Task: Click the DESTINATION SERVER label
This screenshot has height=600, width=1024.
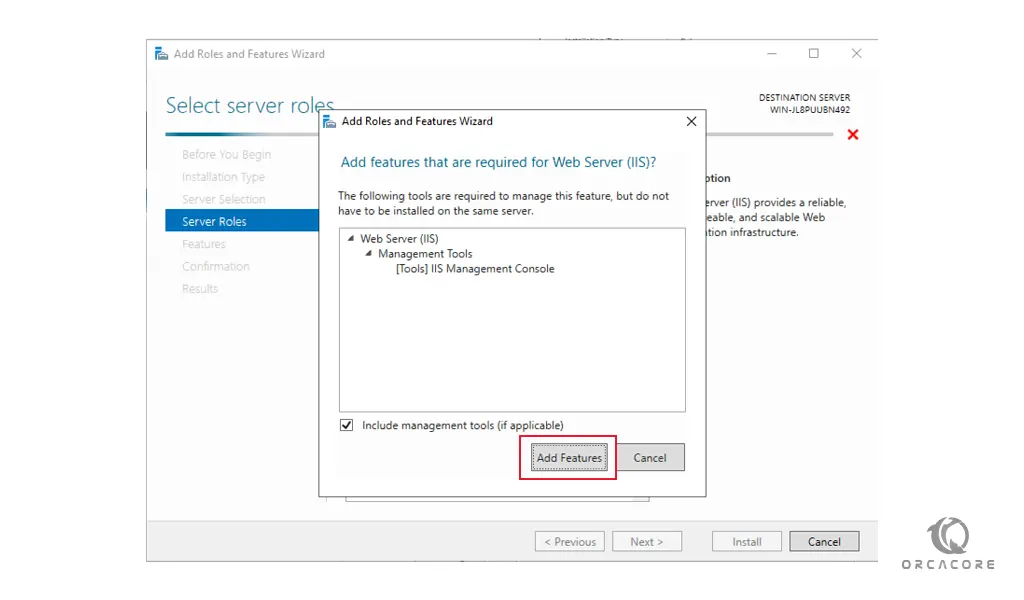Action: pos(805,97)
